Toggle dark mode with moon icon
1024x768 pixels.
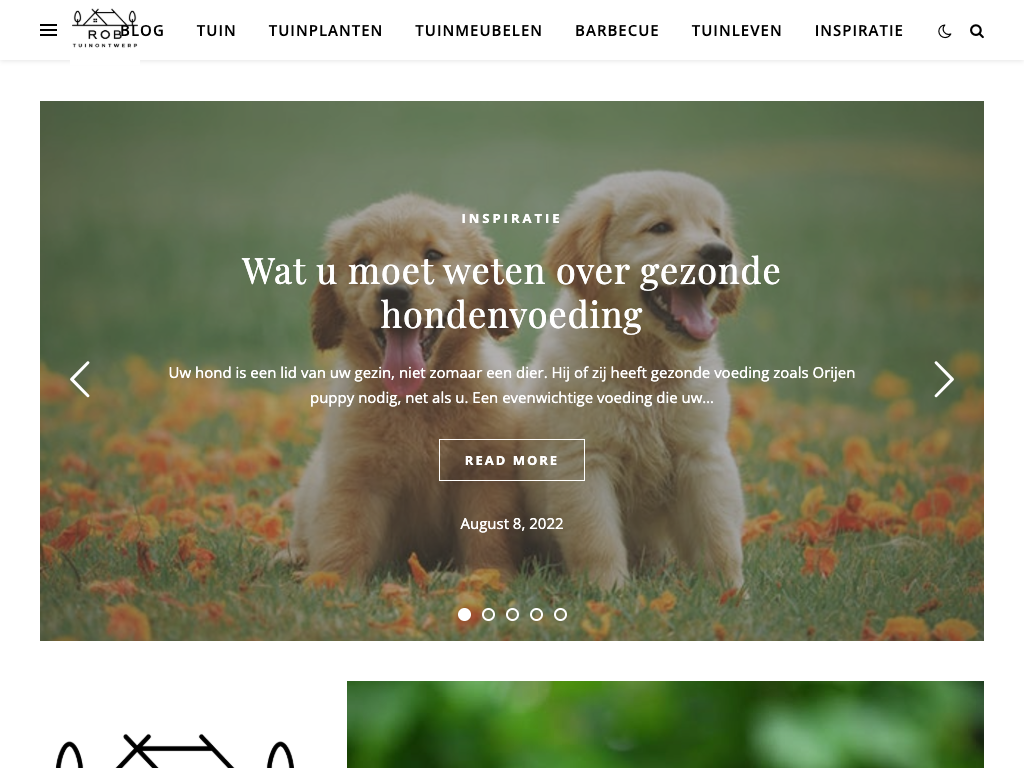pos(944,31)
